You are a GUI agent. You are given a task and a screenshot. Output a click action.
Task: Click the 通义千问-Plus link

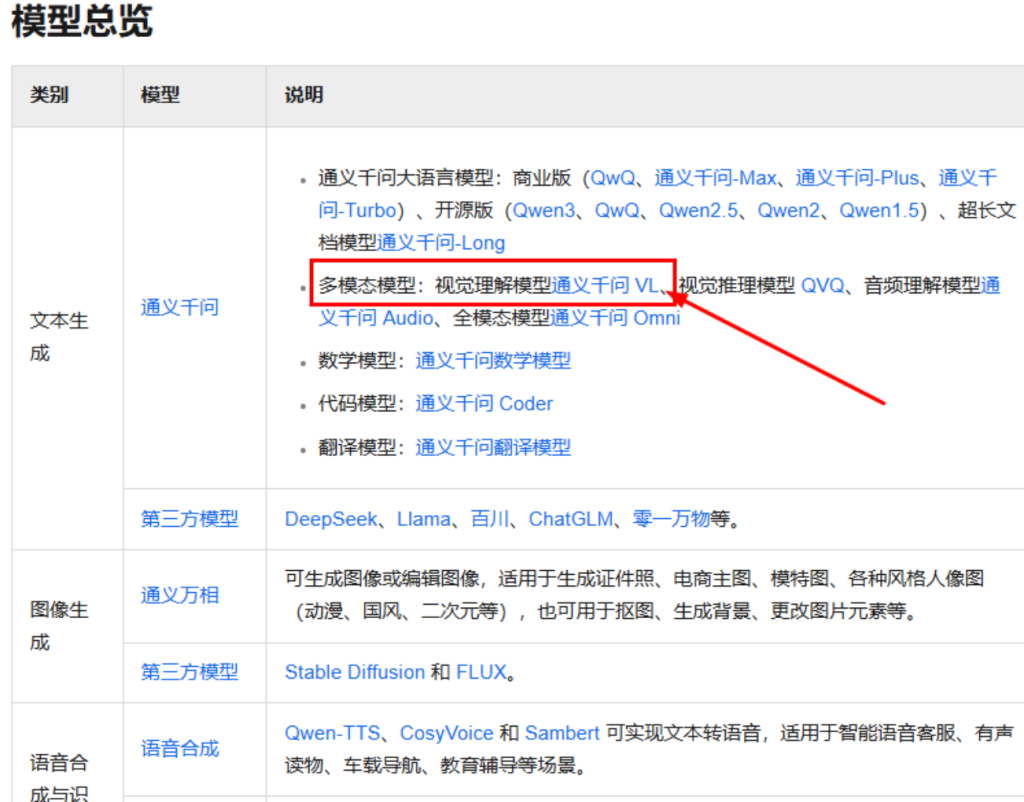[856, 178]
